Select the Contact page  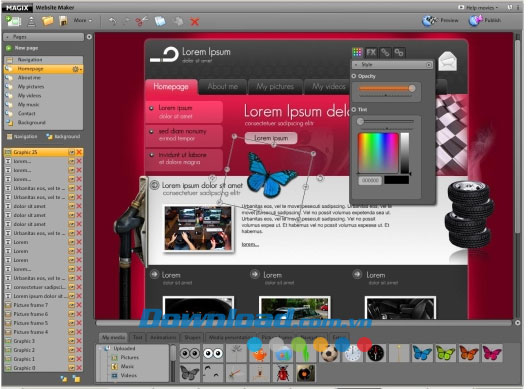pos(43,114)
